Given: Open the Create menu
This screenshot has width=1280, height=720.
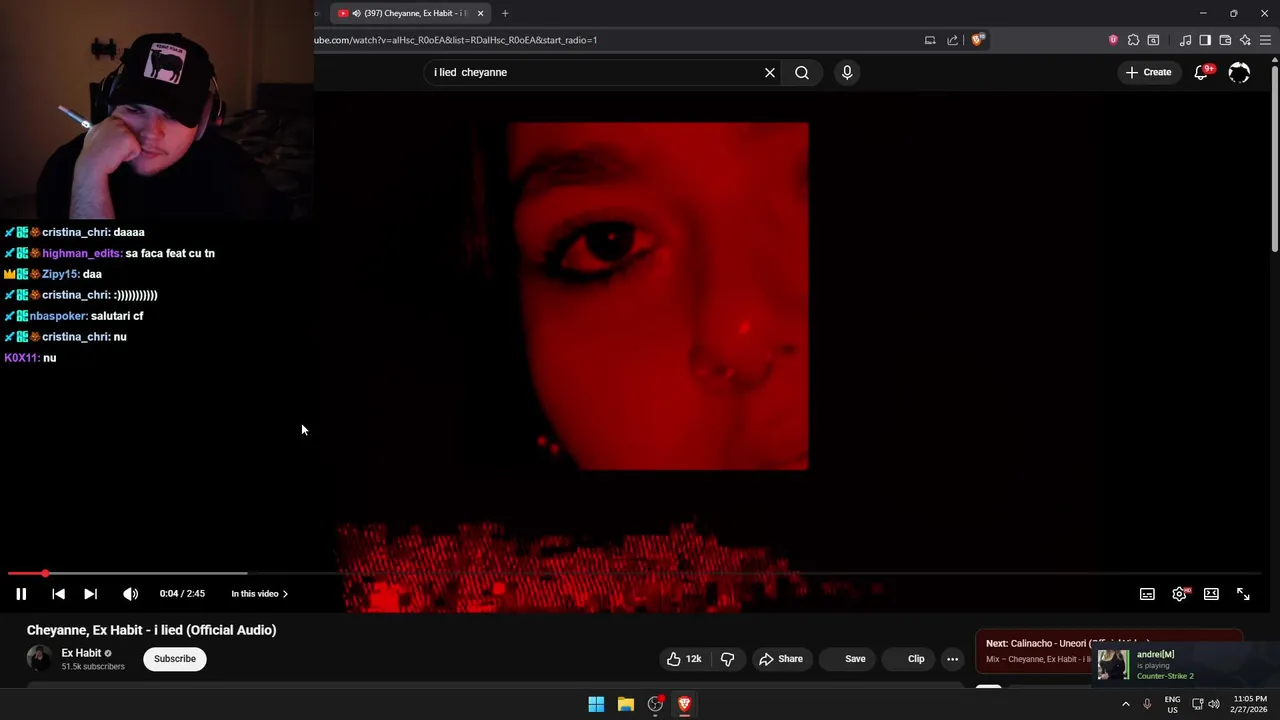Looking at the screenshot, I should click(1148, 72).
